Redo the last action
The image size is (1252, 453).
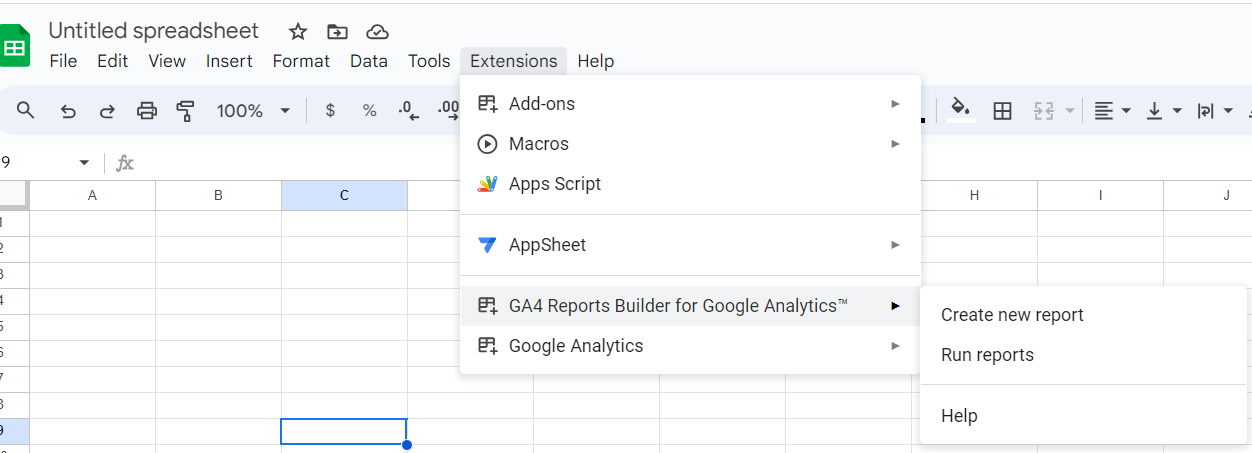pyautogui.click(x=107, y=111)
